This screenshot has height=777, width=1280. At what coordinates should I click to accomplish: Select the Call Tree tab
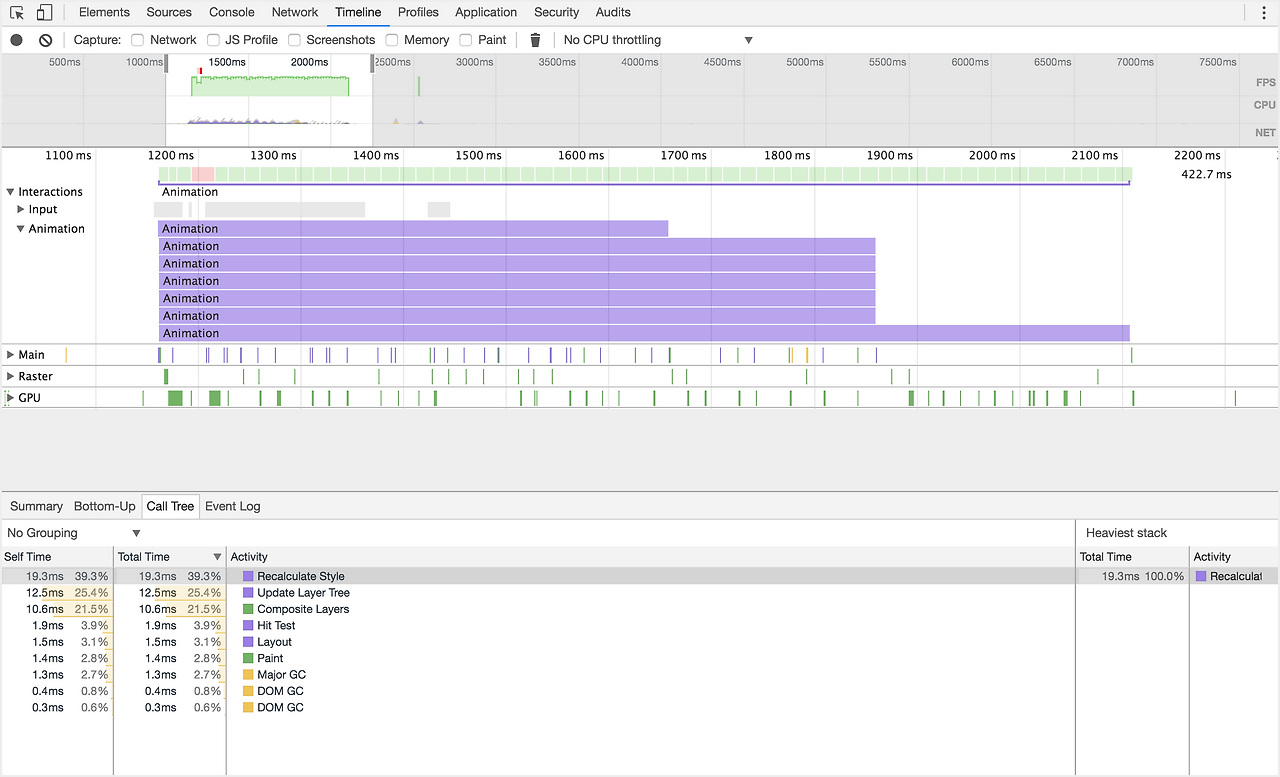170,506
